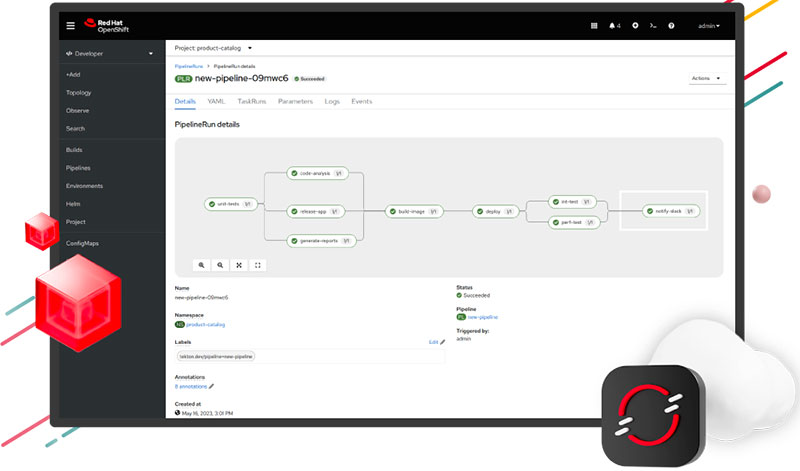Viewport: 800px width, 471px height.
Task: Click the May 16, 2023, 3:01 PM timestamp
Action: (207, 413)
